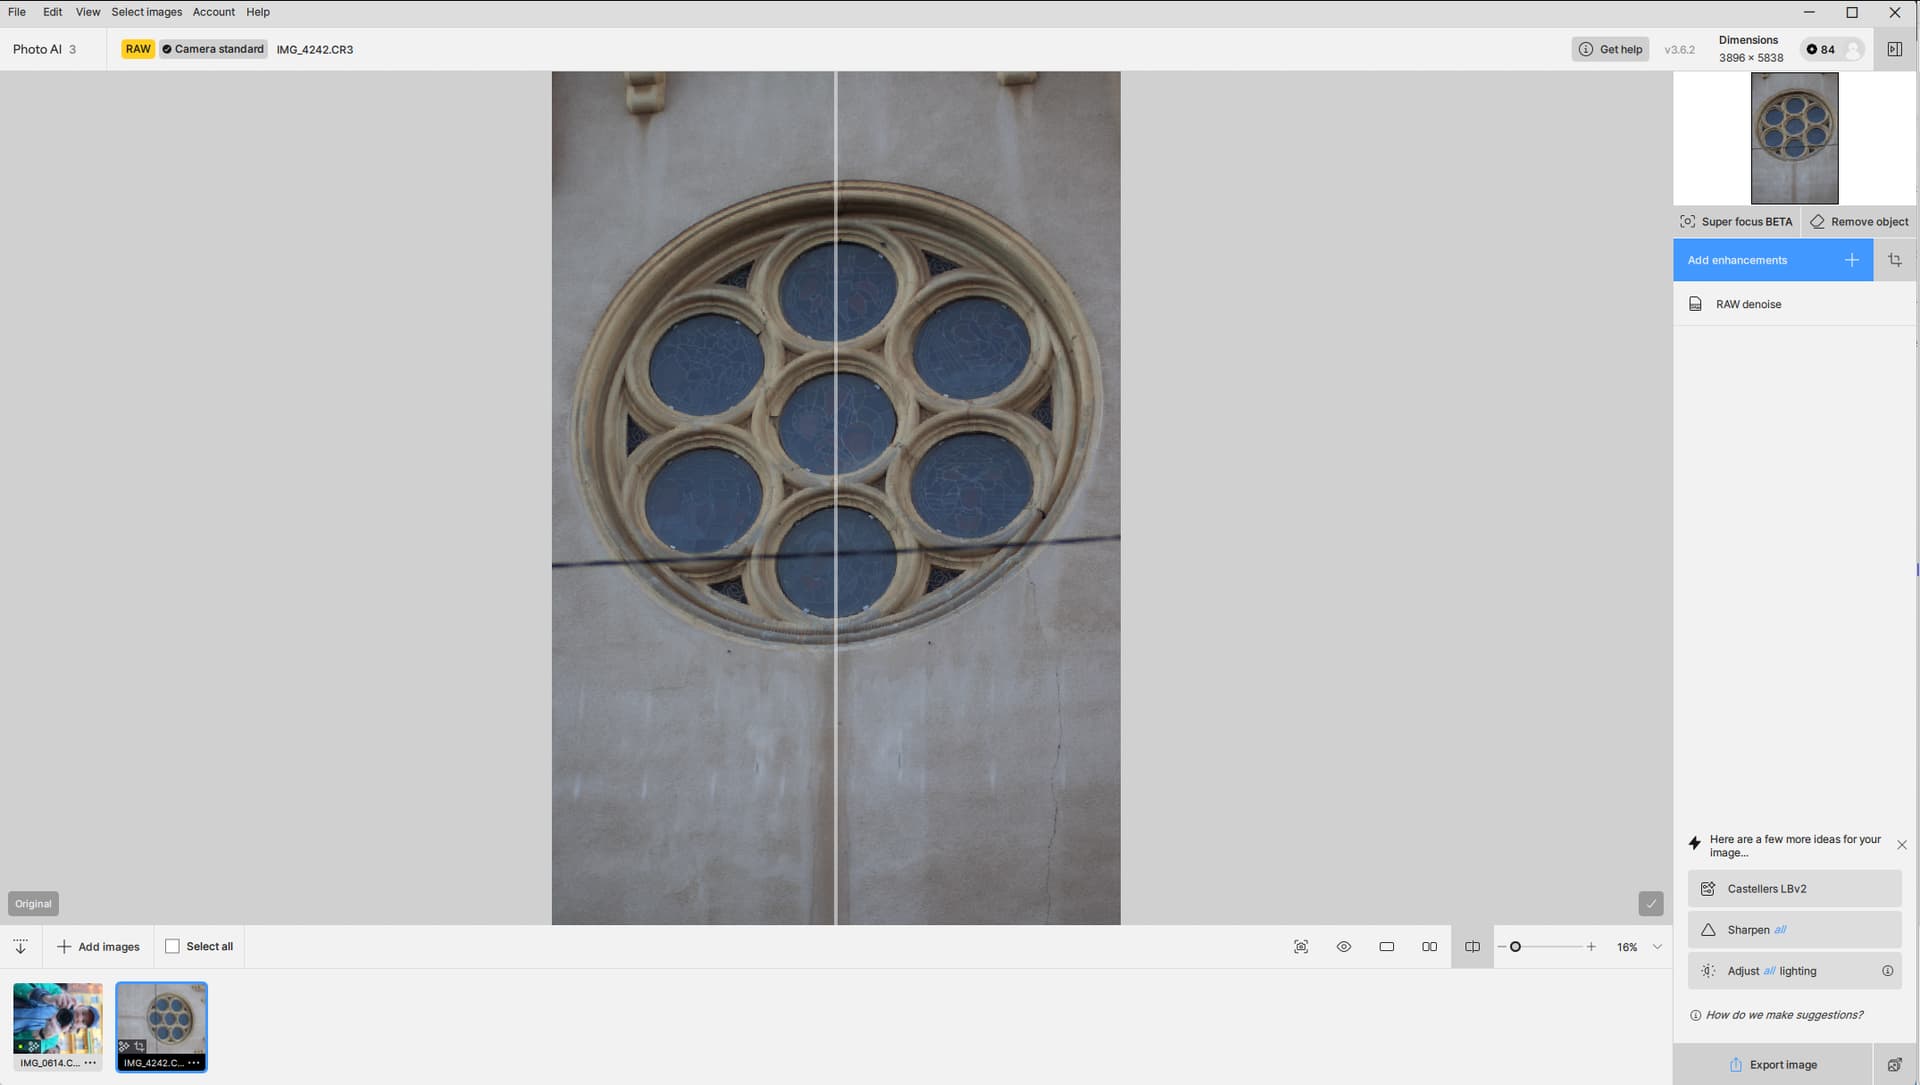This screenshot has width=1920, height=1085.
Task: Expand Add enhancements with plus button
Action: click(1851, 260)
